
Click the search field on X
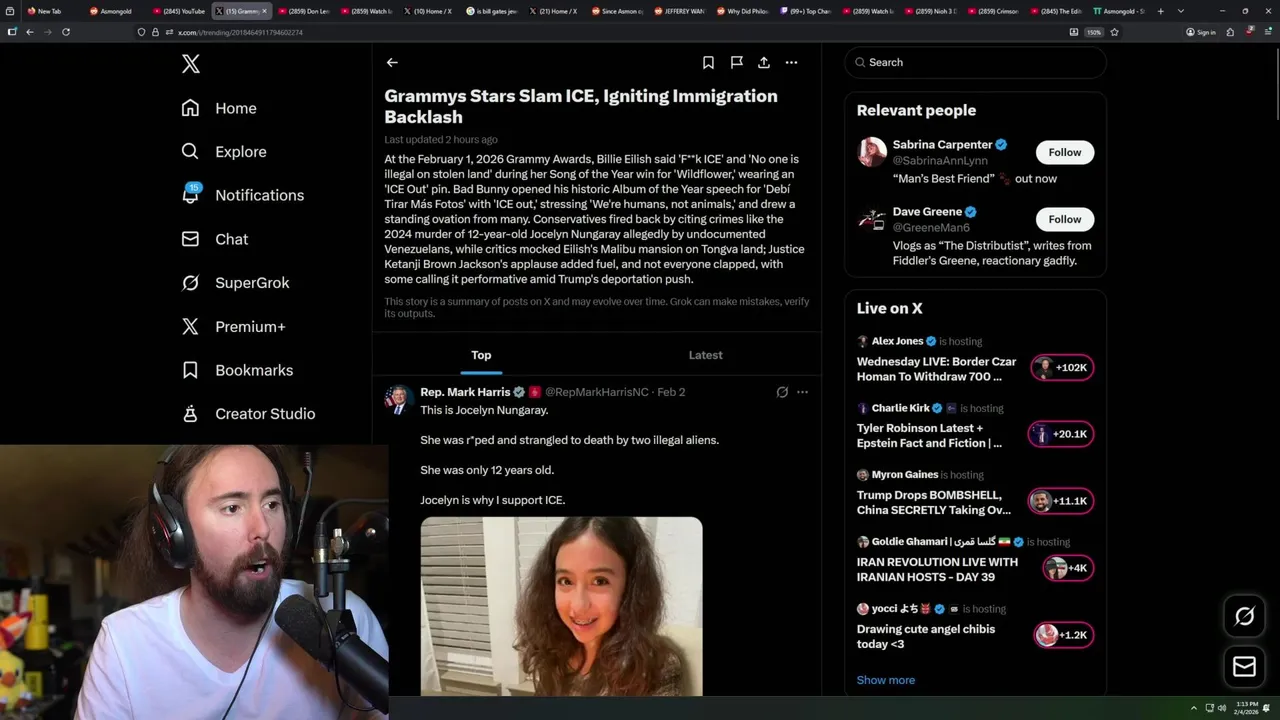pos(975,62)
